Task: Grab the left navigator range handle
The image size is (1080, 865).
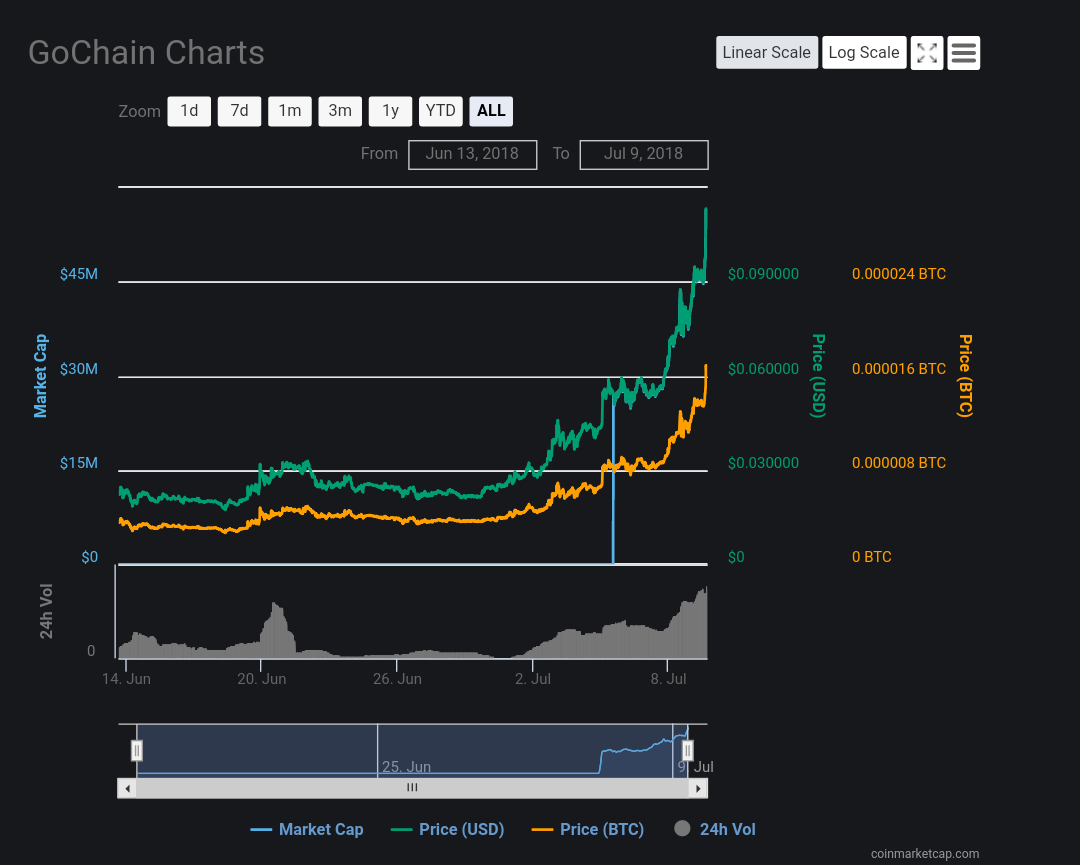Action: coord(137,751)
